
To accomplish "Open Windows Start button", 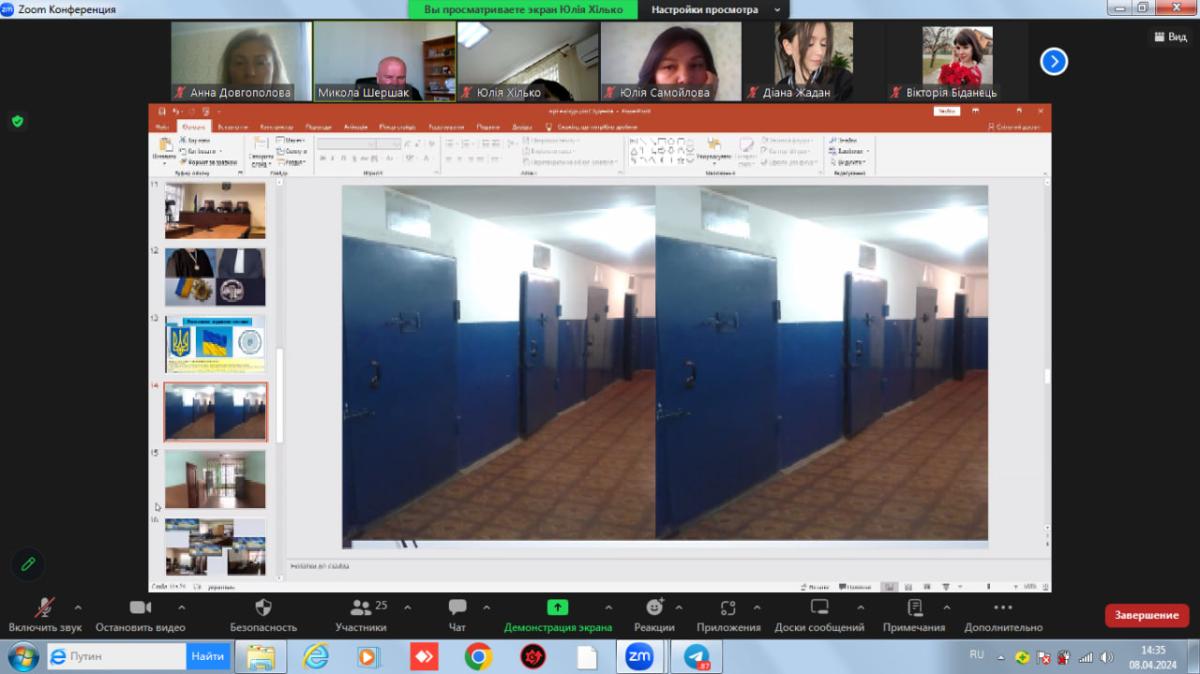I will pyautogui.click(x=21, y=657).
